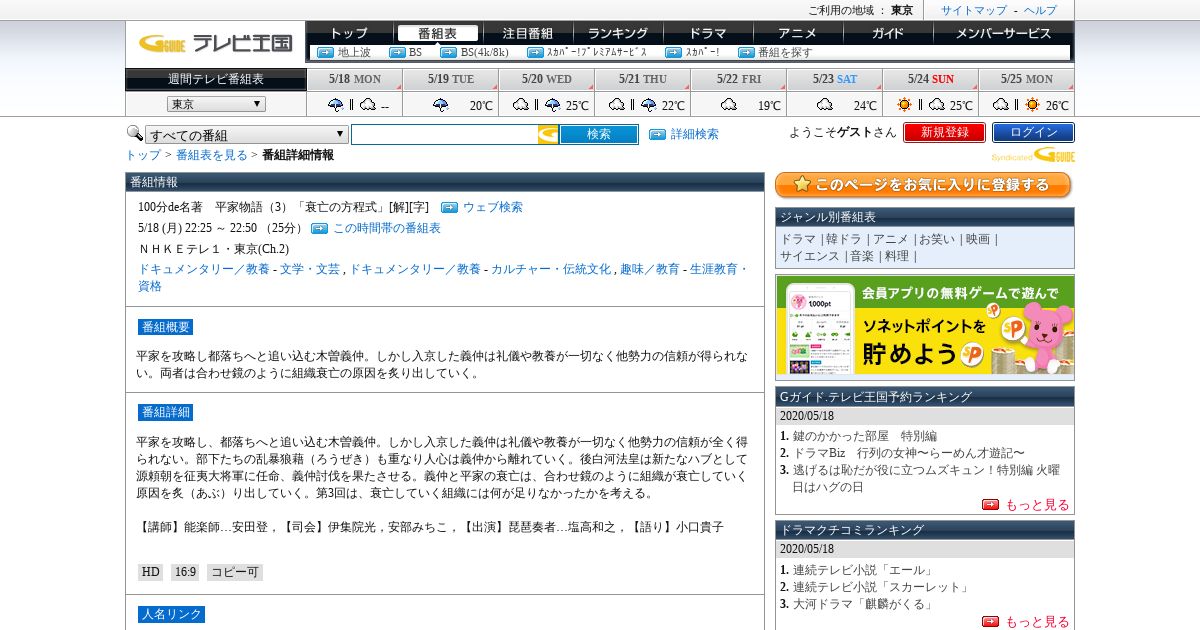Click the BS submenu link

tap(415, 52)
